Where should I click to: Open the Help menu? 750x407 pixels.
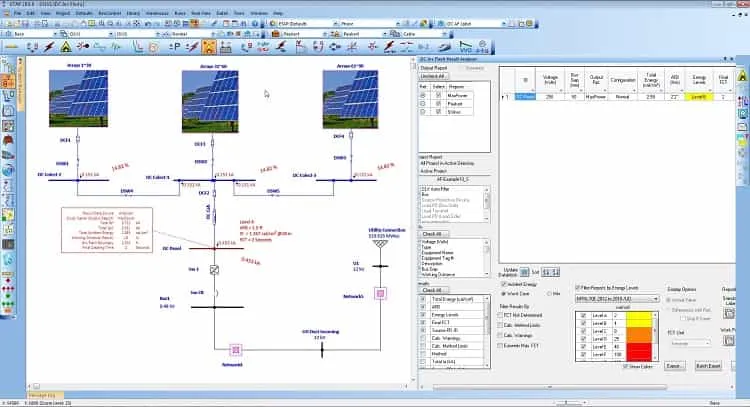pos(278,13)
